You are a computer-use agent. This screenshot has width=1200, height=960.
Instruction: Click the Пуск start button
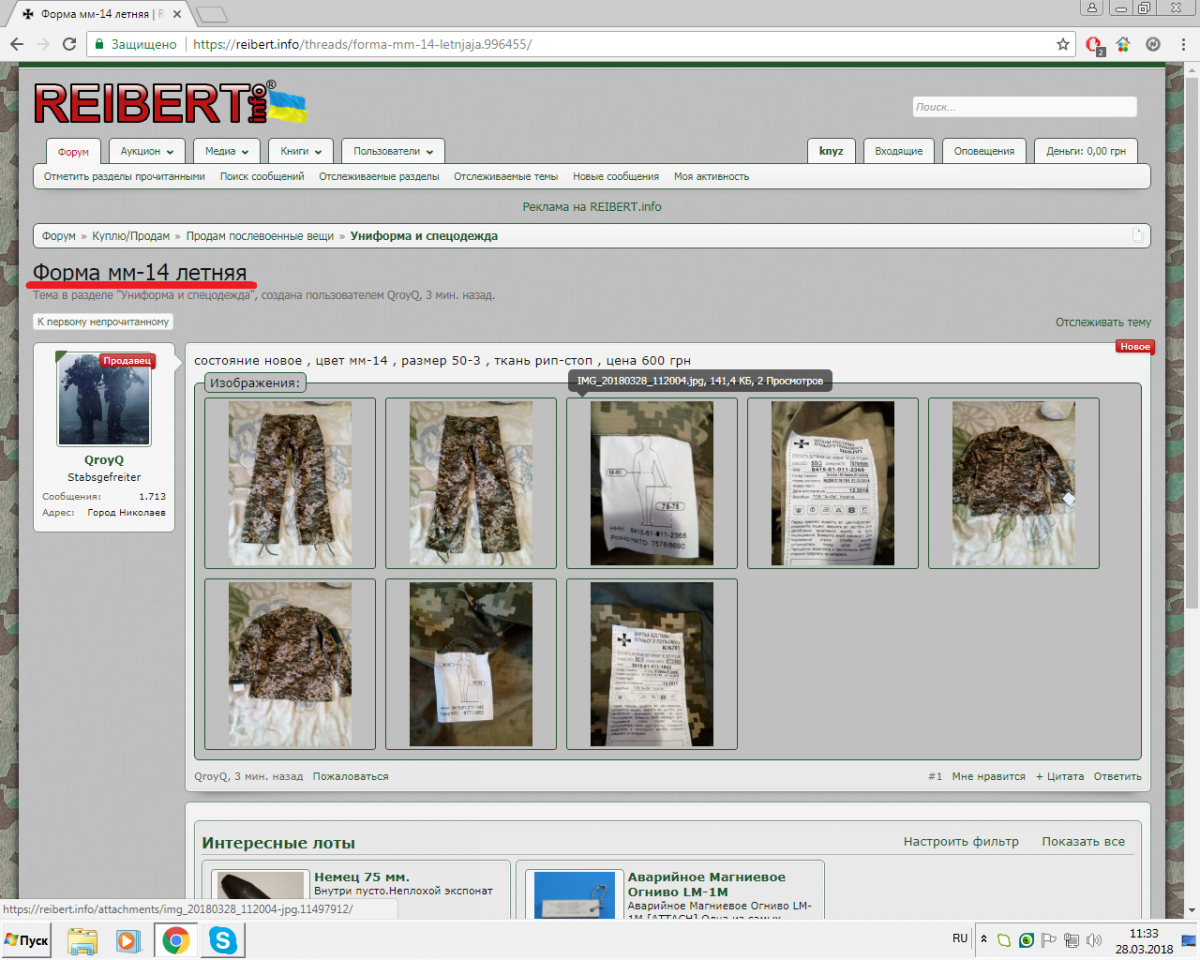coord(27,941)
